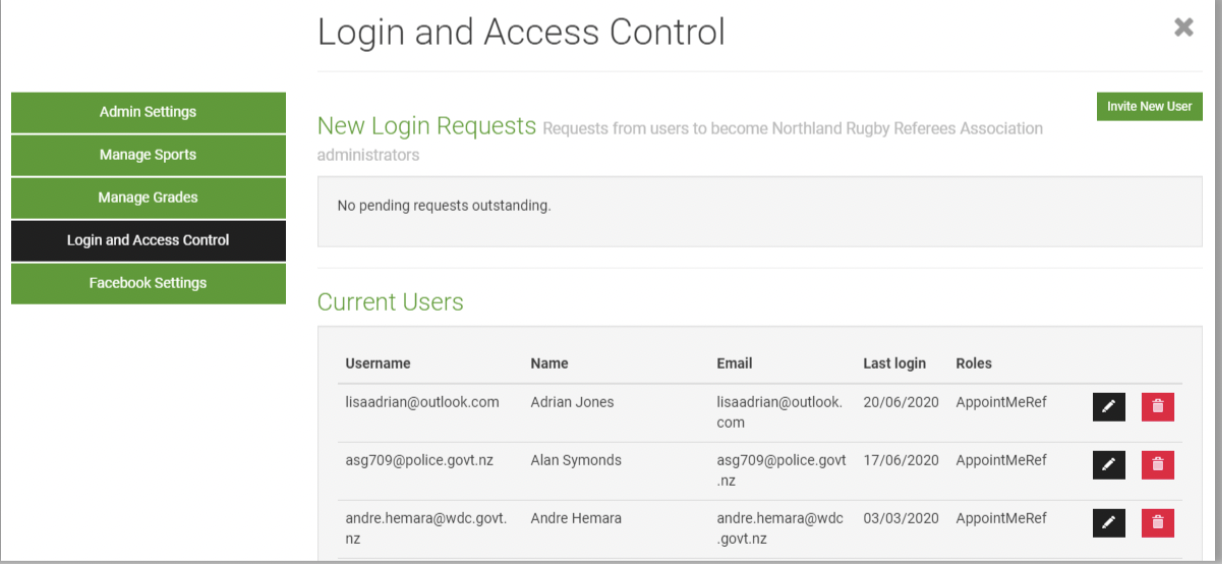Click pencil icon for Alan Symonds

[1108, 465]
